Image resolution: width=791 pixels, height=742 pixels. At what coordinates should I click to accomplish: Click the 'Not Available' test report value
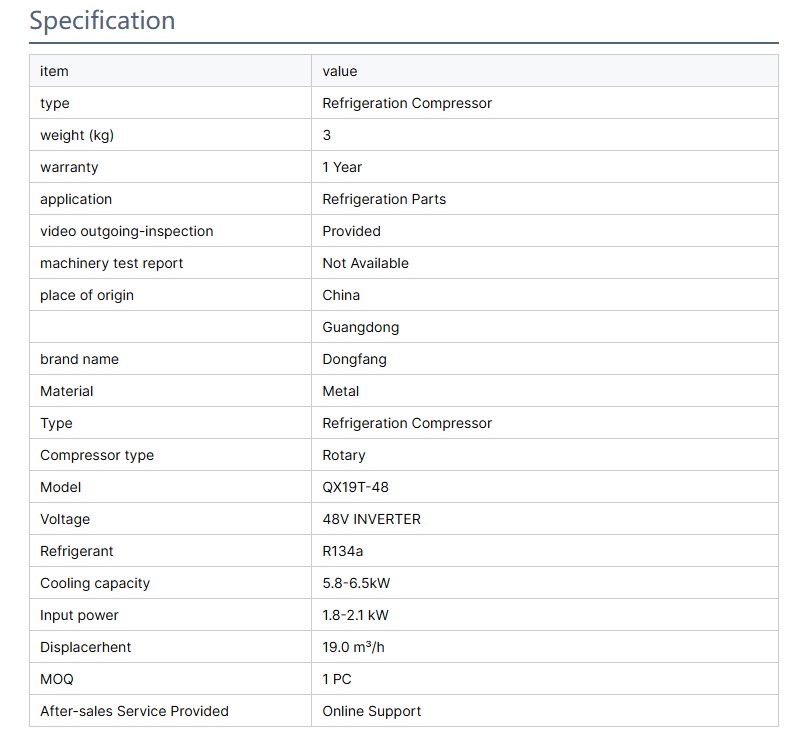[x=365, y=263]
